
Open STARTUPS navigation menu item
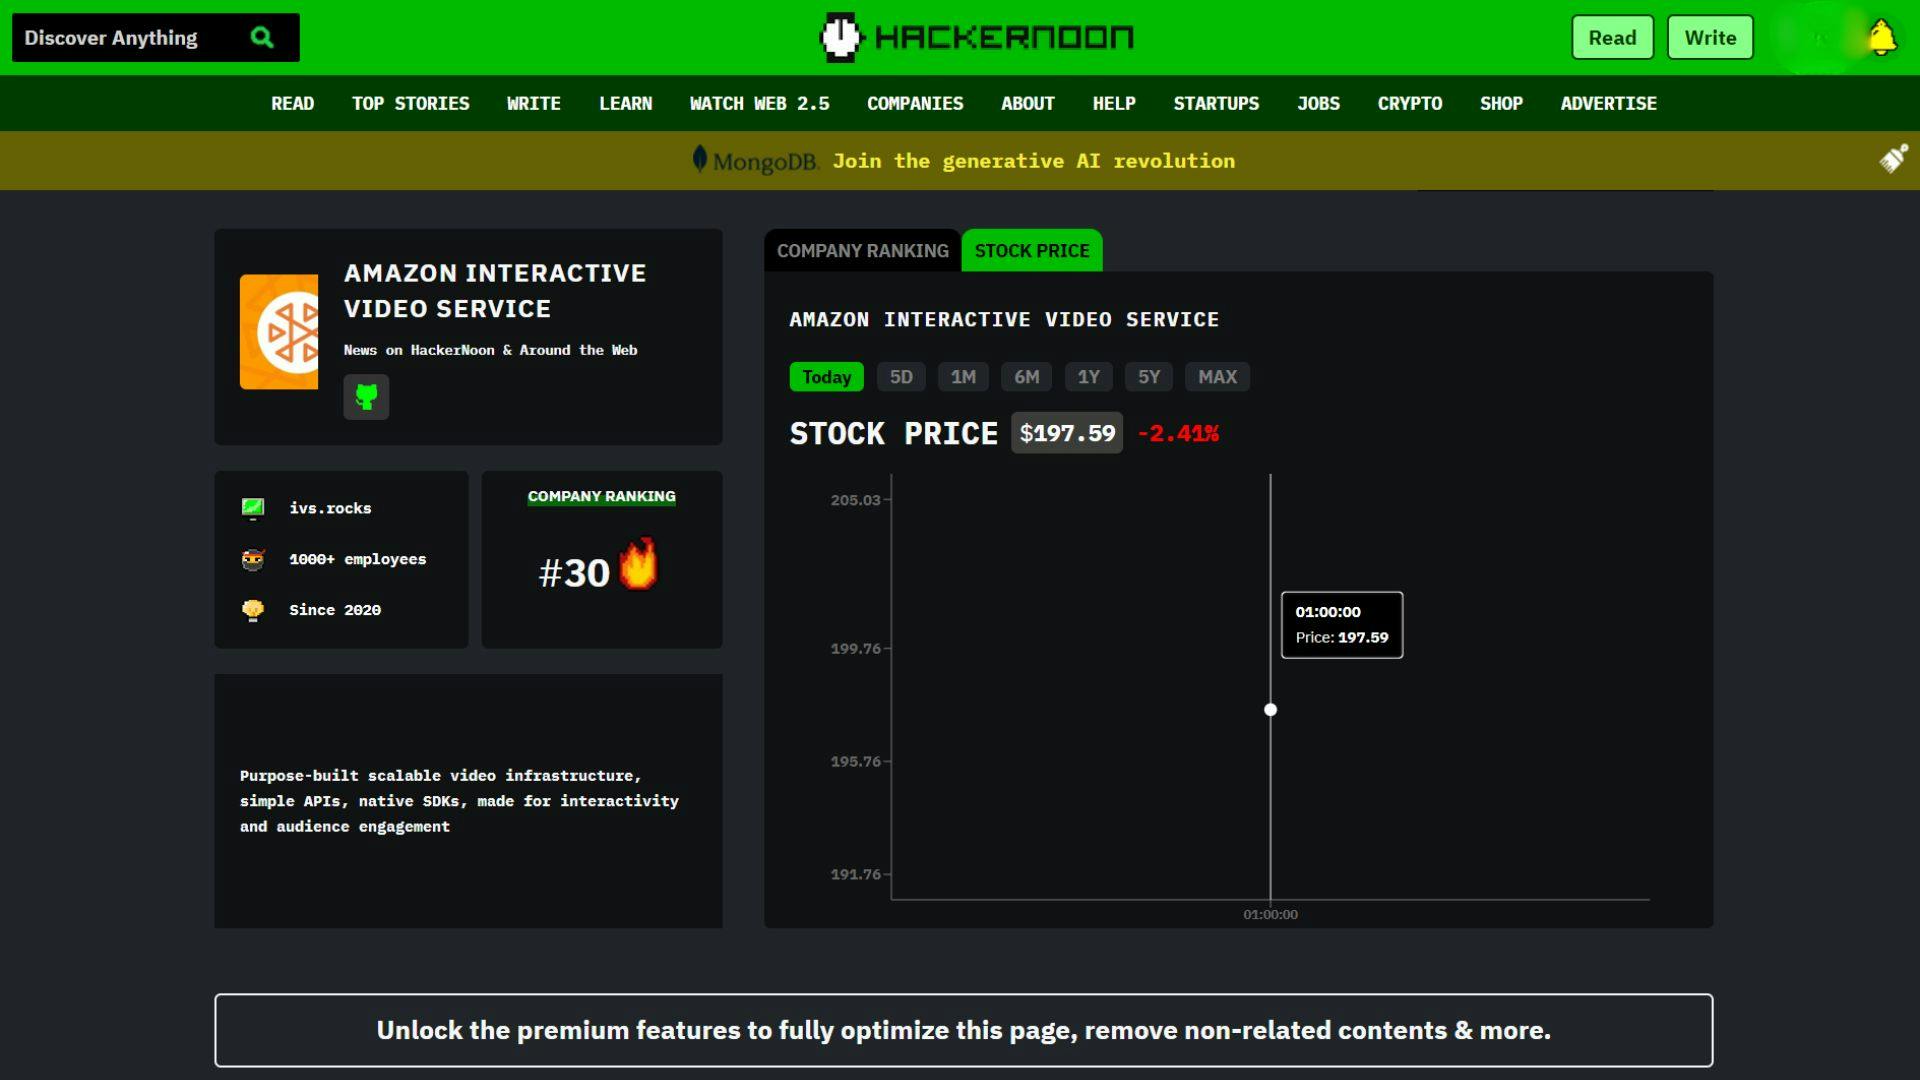1215,103
